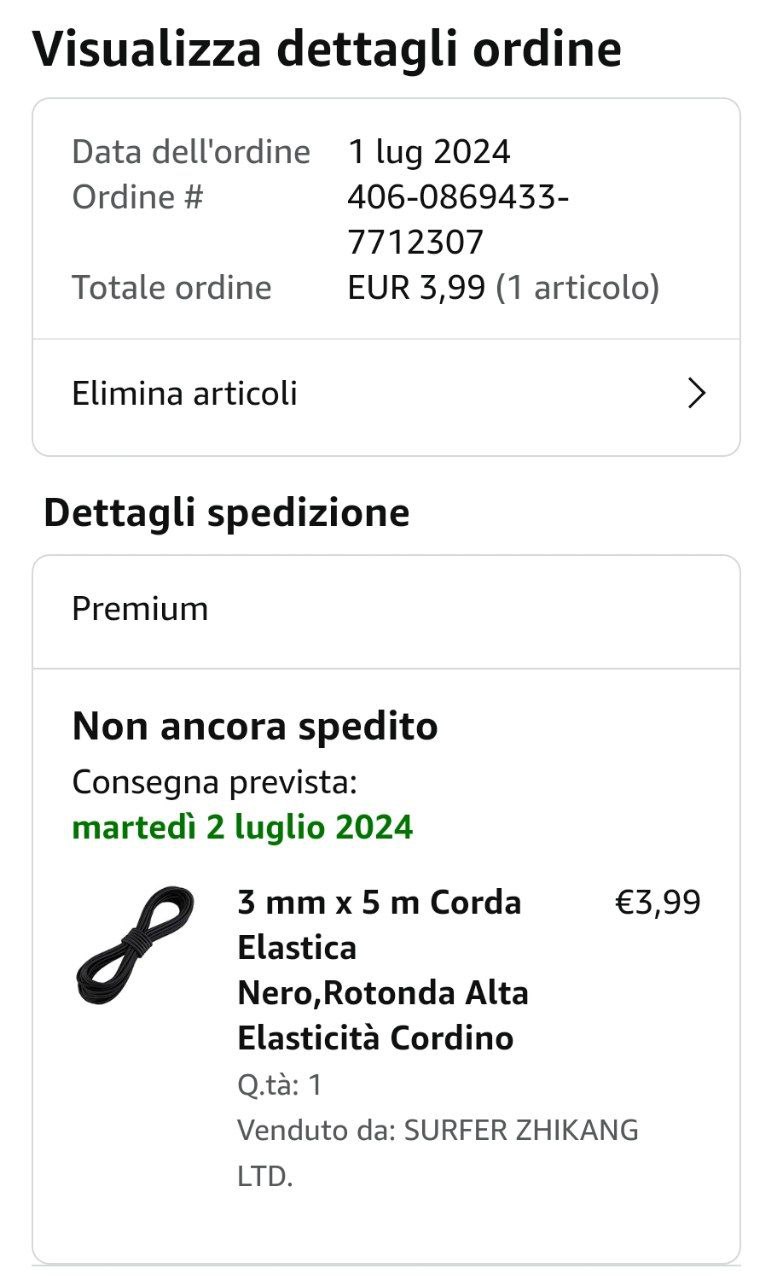This screenshot has height=1280, width=771.
Task: Click the Ordine # label
Action: tap(138, 197)
